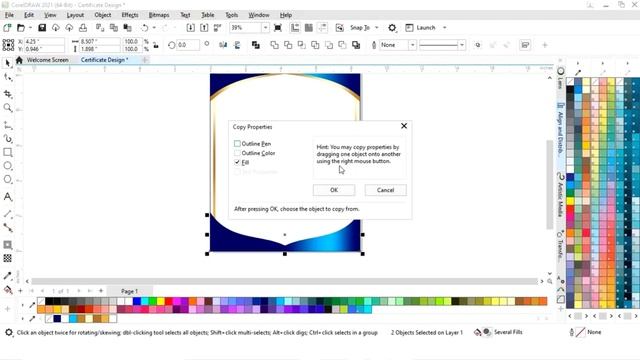Screen dimensions: 640x360
Task: Select the Drop Shadow tool
Action: (7, 245)
